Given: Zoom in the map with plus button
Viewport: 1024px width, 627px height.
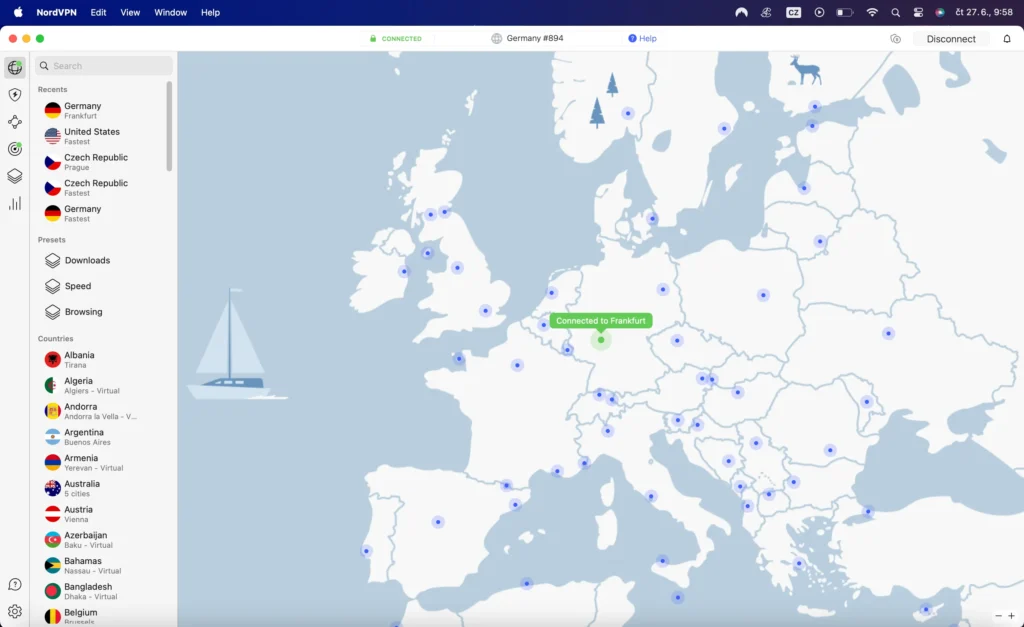Looking at the screenshot, I should (x=1011, y=616).
